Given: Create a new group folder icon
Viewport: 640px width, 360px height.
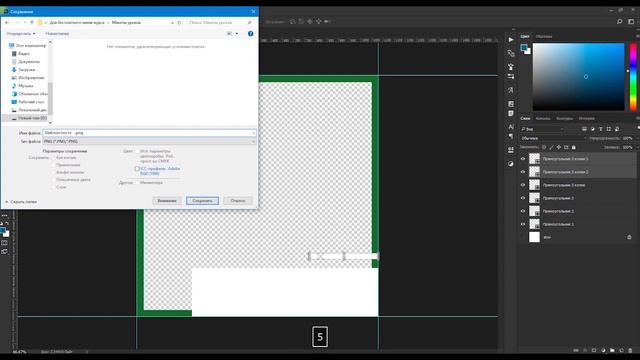Looking at the screenshot, I should click(x=612, y=350).
